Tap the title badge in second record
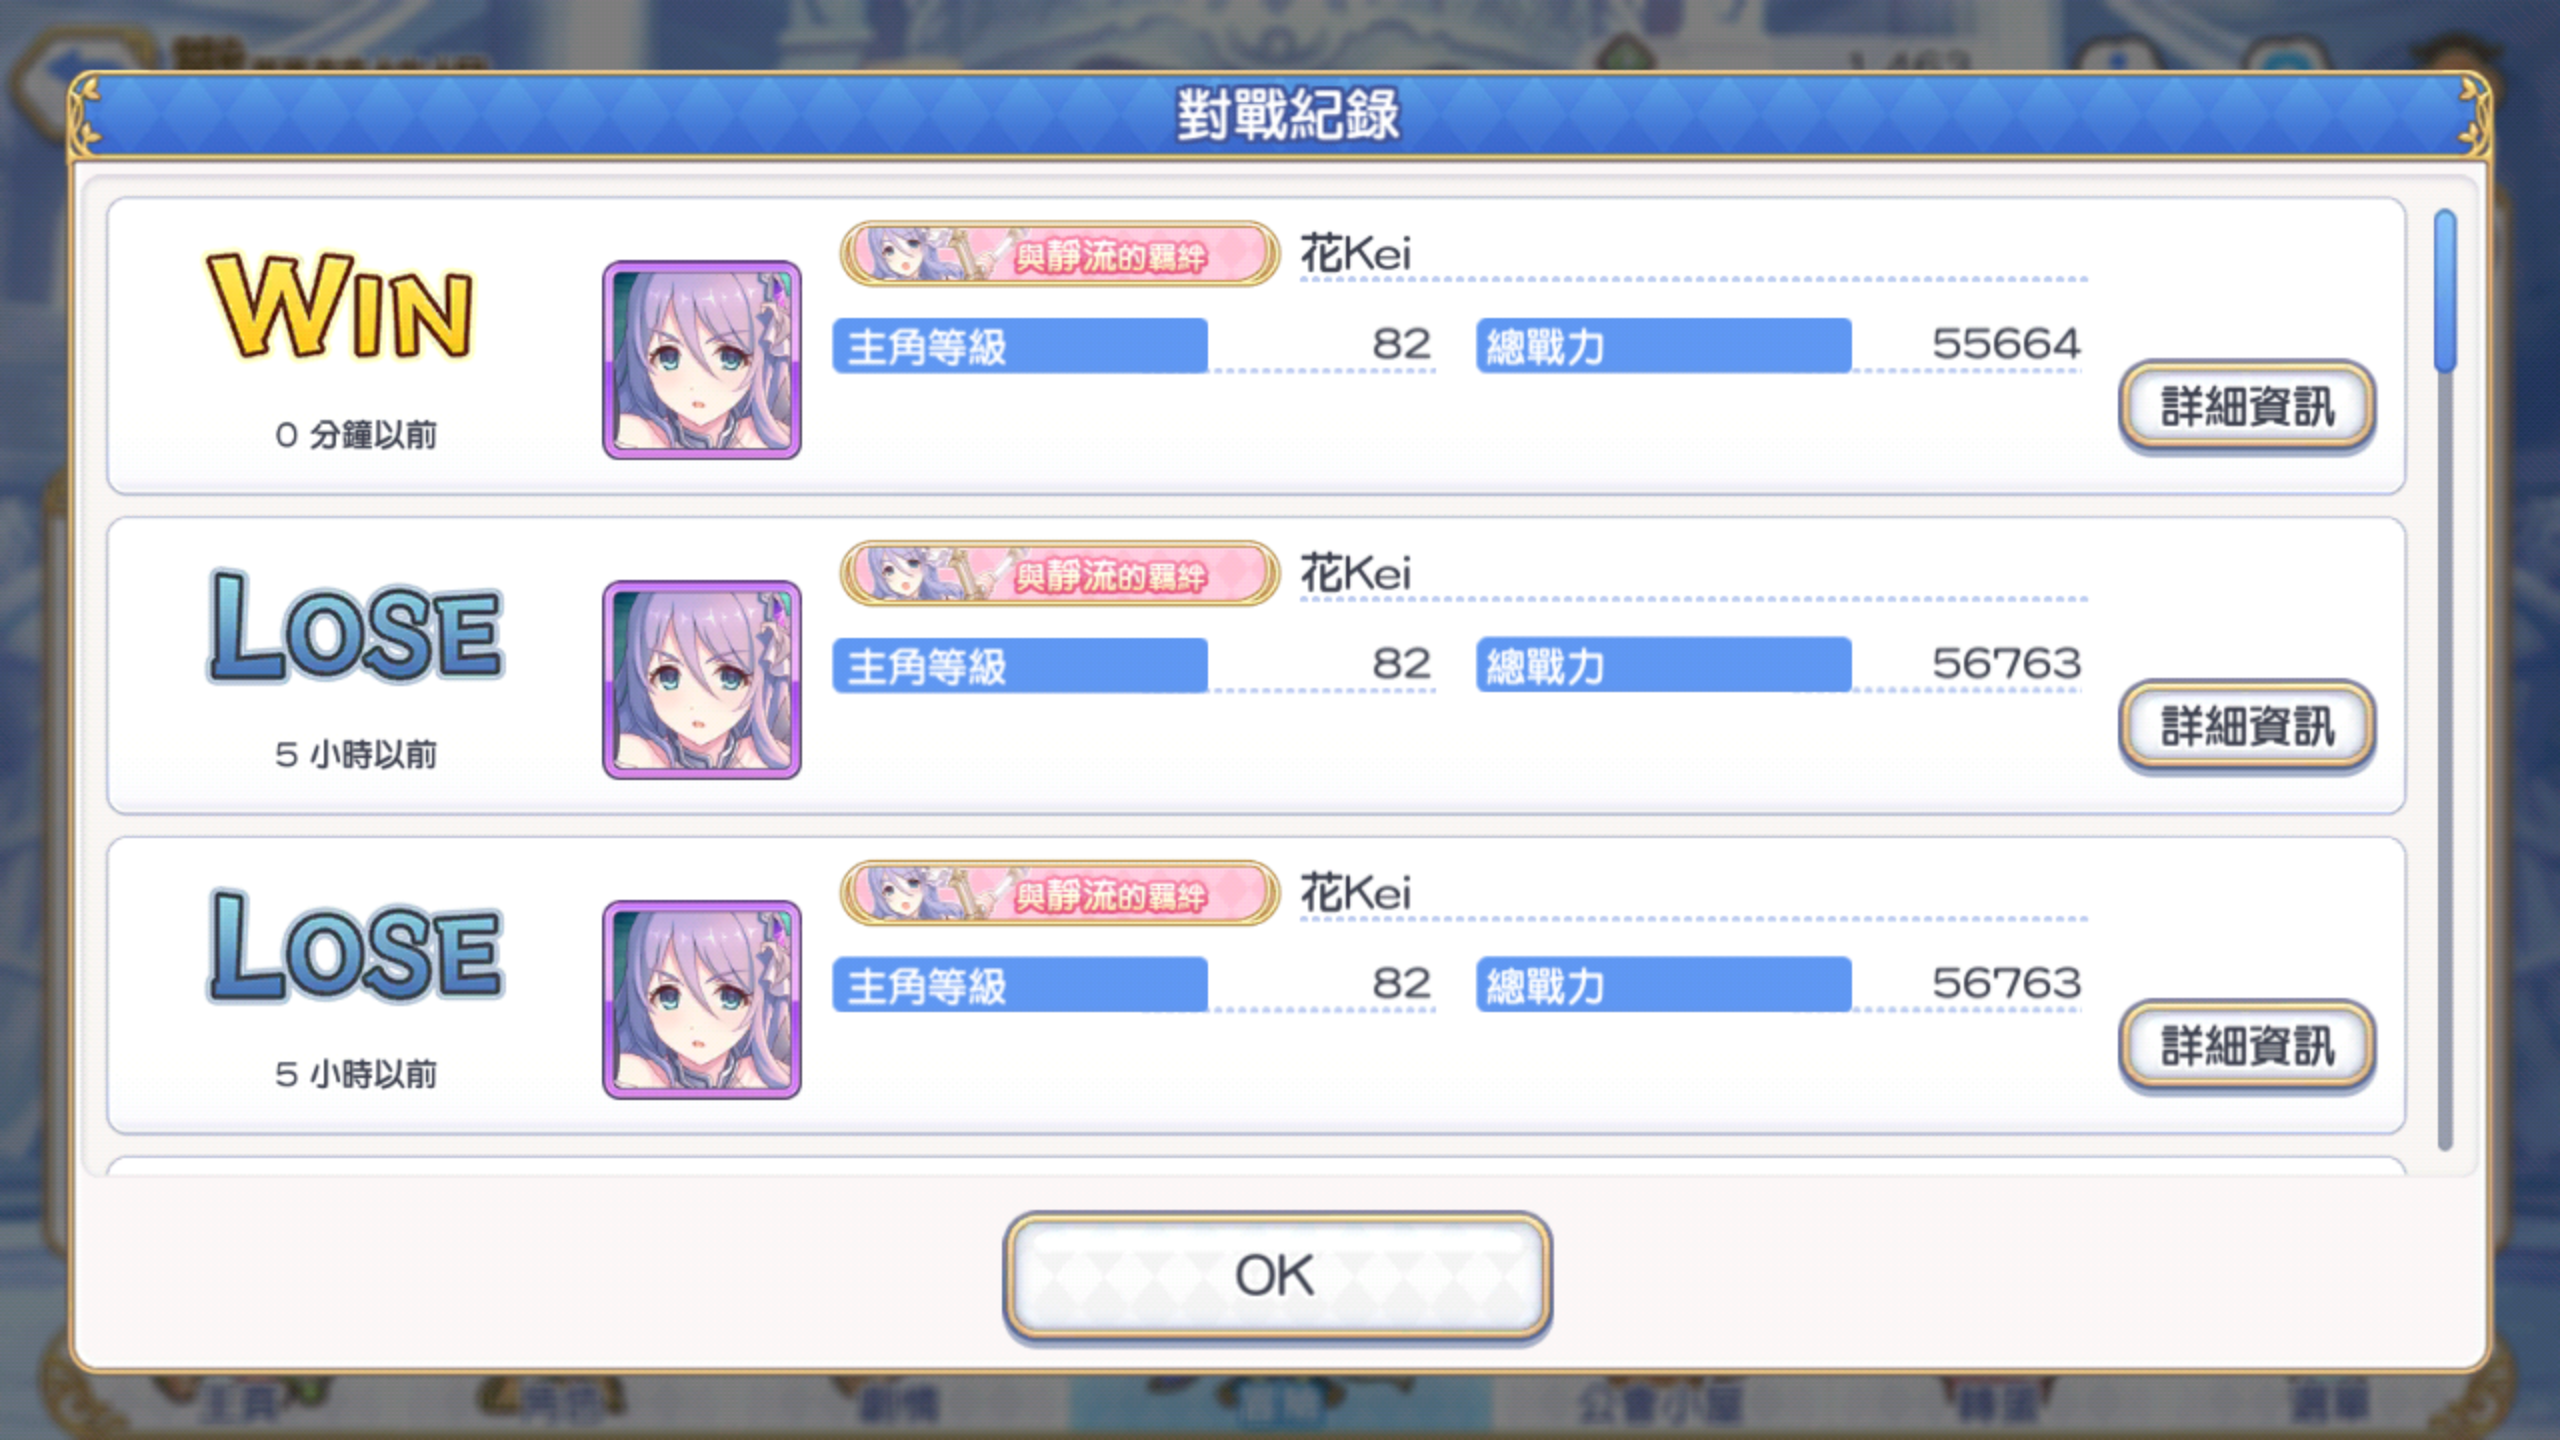The height and width of the screenshot is (1440, 2560). click(x=1060, y=574)
